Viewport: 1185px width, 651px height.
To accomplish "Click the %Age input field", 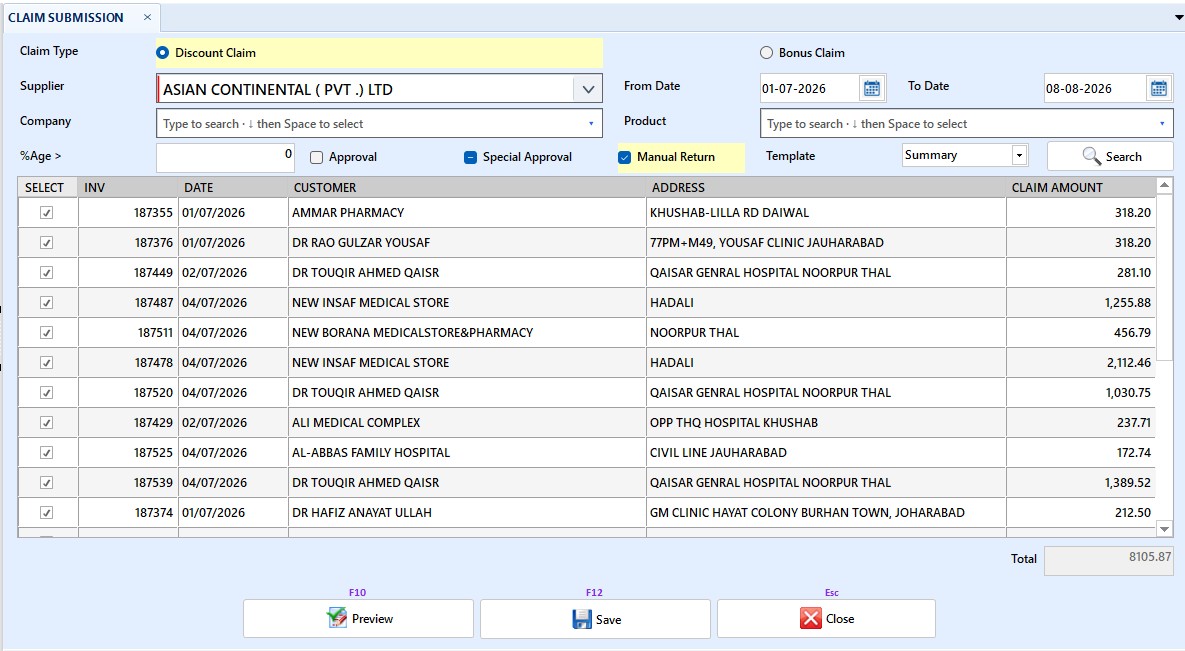I will pyautogui.click(x=225, y=157).
